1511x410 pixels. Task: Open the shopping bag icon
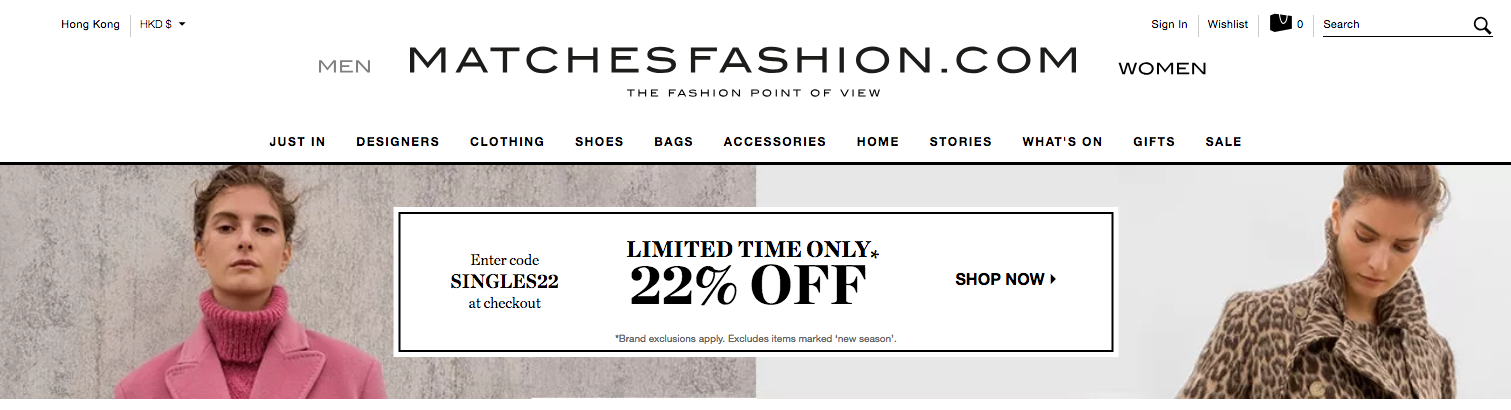pyautogui.click(x=1280, y=23)
